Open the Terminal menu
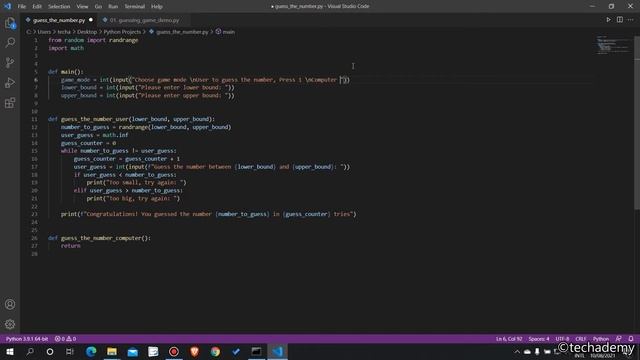 point(134,7)
